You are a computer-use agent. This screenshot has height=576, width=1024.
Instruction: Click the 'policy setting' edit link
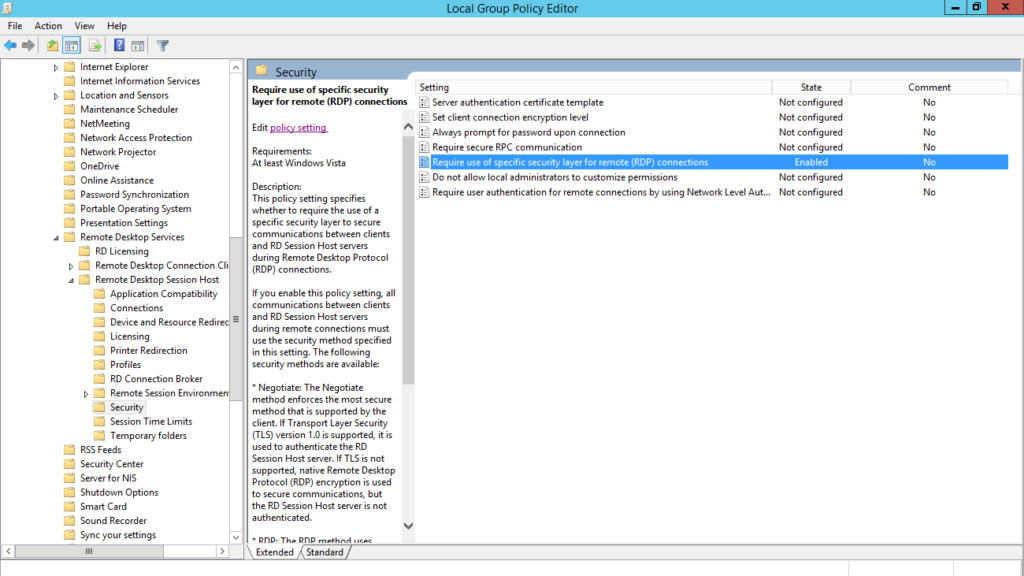pyautogui.click(x=298, y=128)
